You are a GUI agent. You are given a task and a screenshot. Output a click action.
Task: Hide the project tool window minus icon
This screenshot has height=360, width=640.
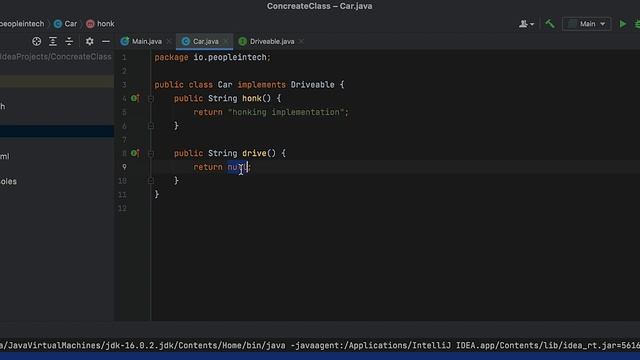tap(106, 41)
